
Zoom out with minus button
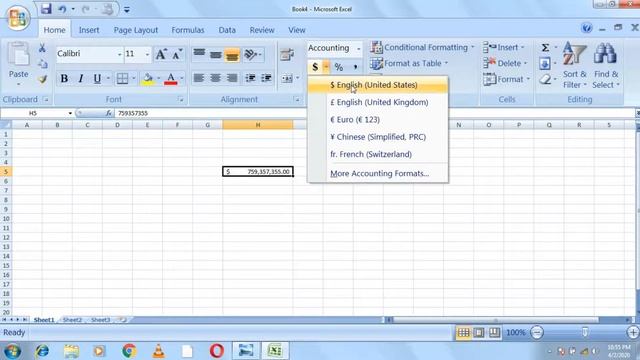537,333
